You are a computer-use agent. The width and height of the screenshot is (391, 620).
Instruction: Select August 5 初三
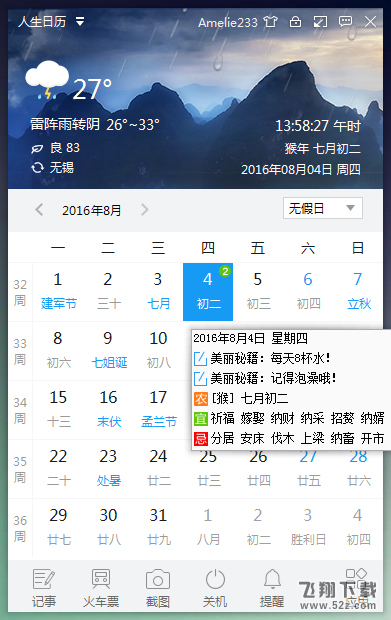click(258, 292)
